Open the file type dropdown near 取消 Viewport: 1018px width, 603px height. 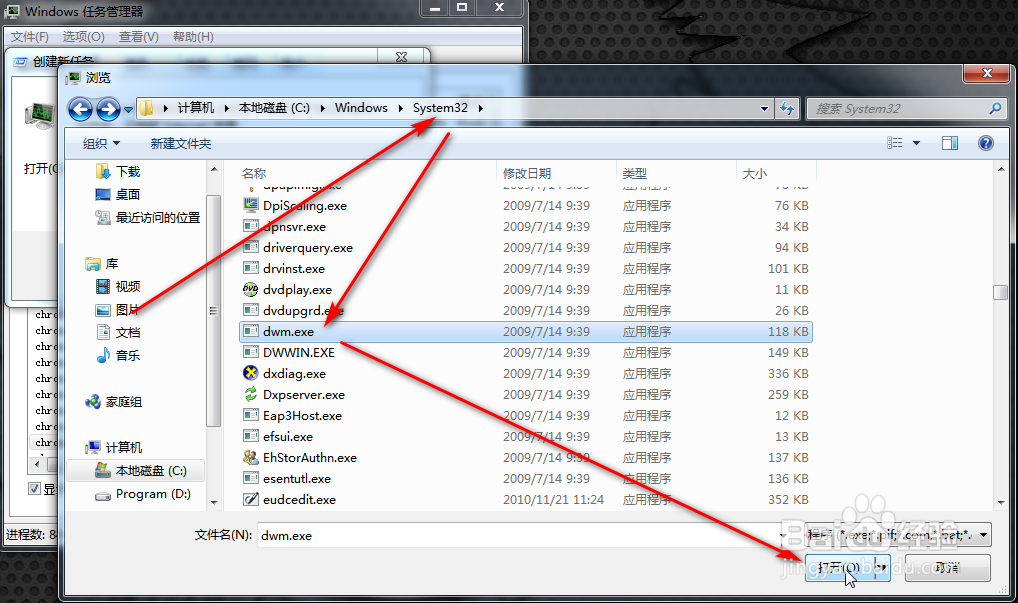pyautogui.click(x=983, y=535)
